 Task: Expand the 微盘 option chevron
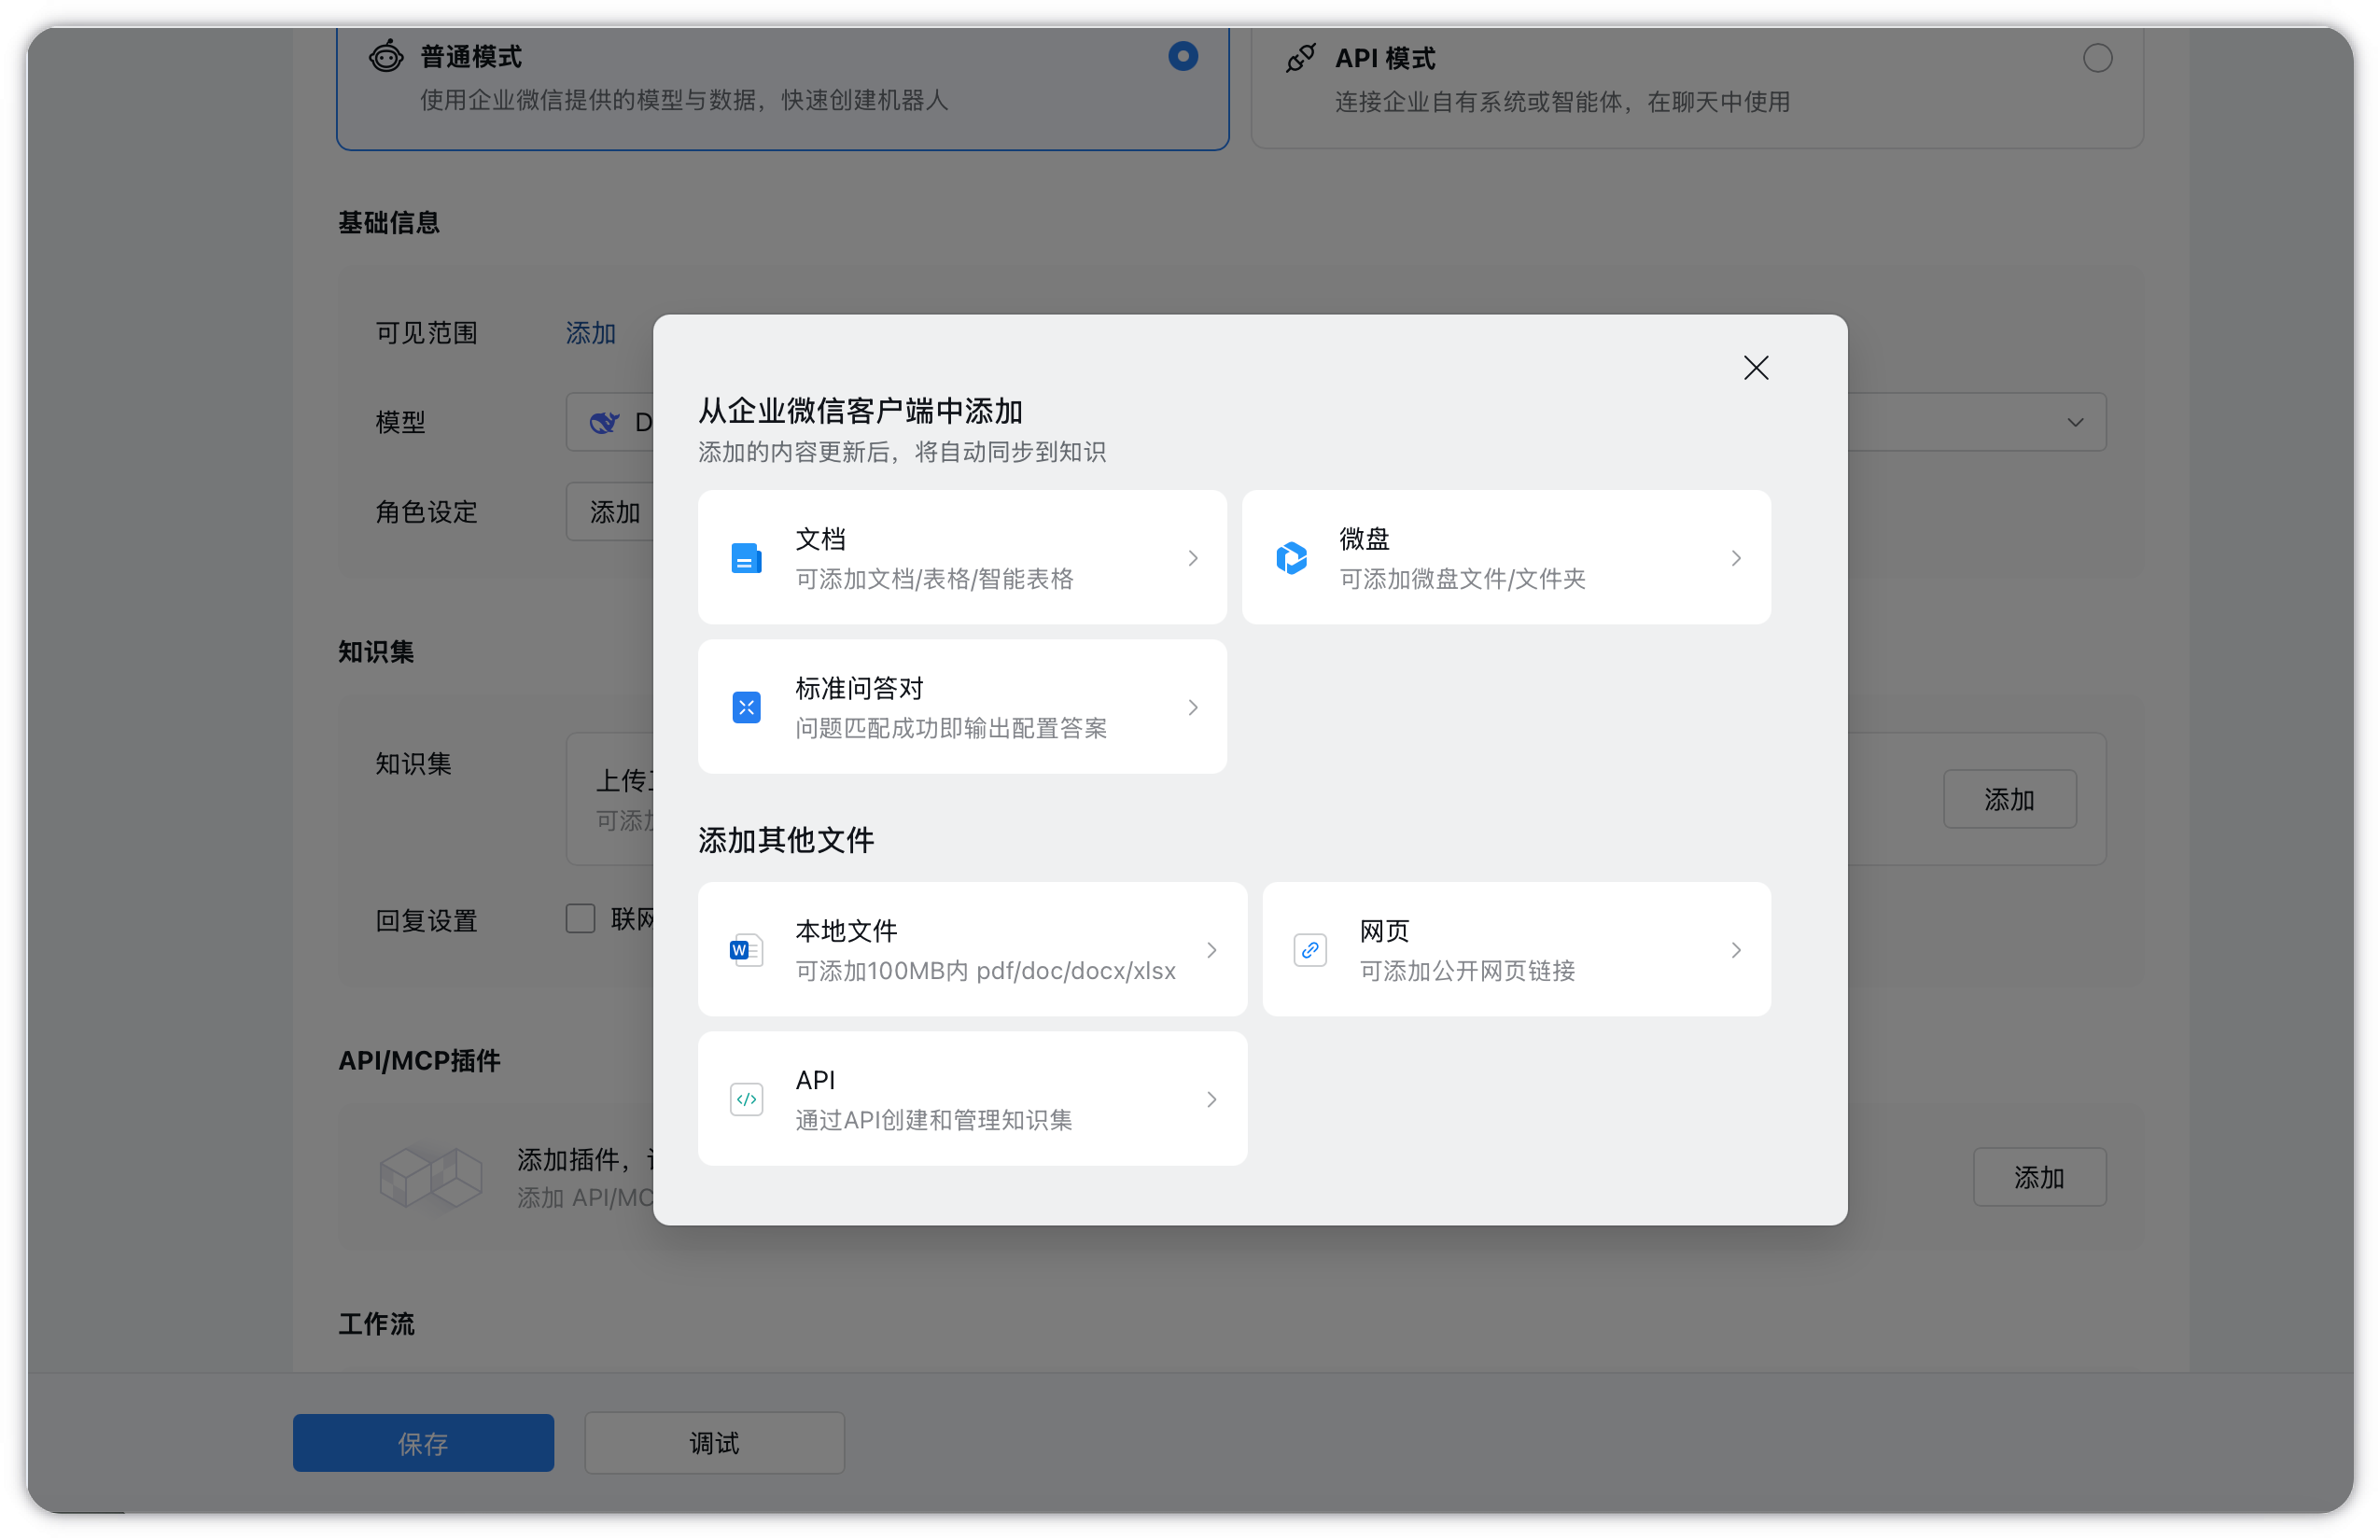tap(1736, 558)
